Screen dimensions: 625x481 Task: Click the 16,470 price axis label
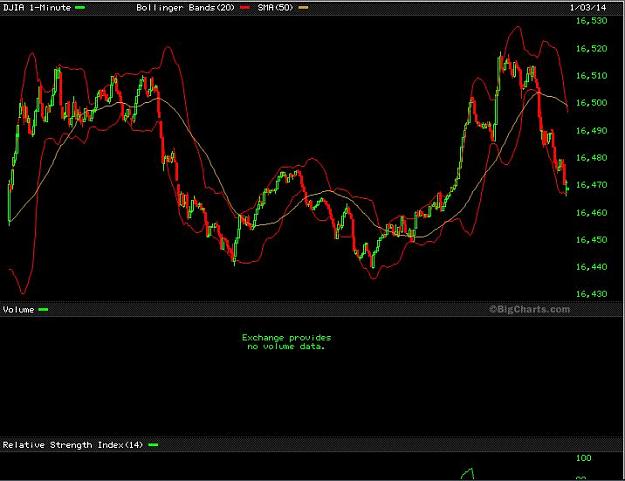592,185
